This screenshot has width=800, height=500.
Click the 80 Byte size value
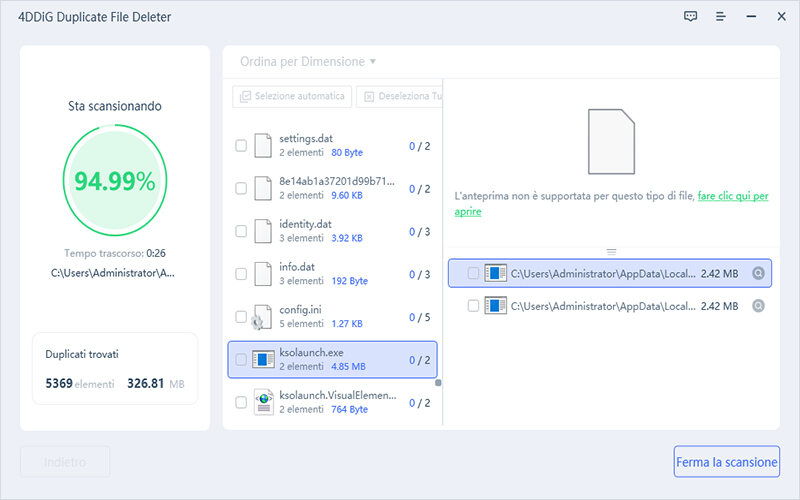347,153
